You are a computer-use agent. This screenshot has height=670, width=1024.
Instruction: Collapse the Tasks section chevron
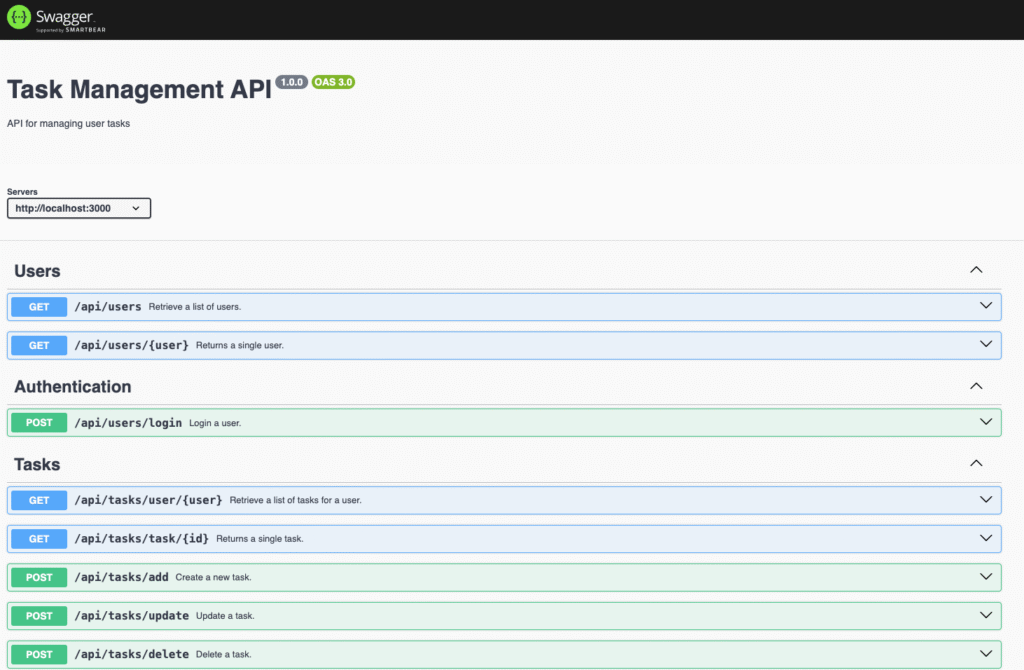[x=976, y=463]
